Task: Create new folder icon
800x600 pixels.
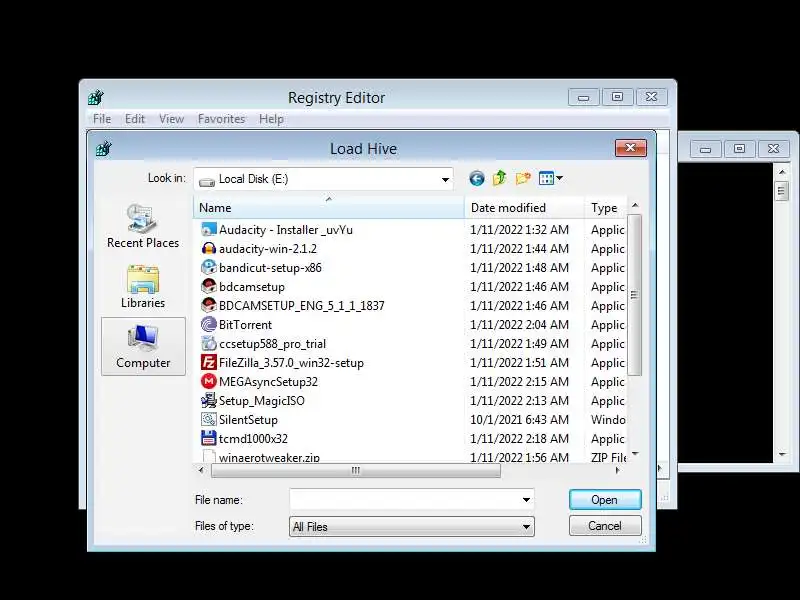Action: pos(523,178)
